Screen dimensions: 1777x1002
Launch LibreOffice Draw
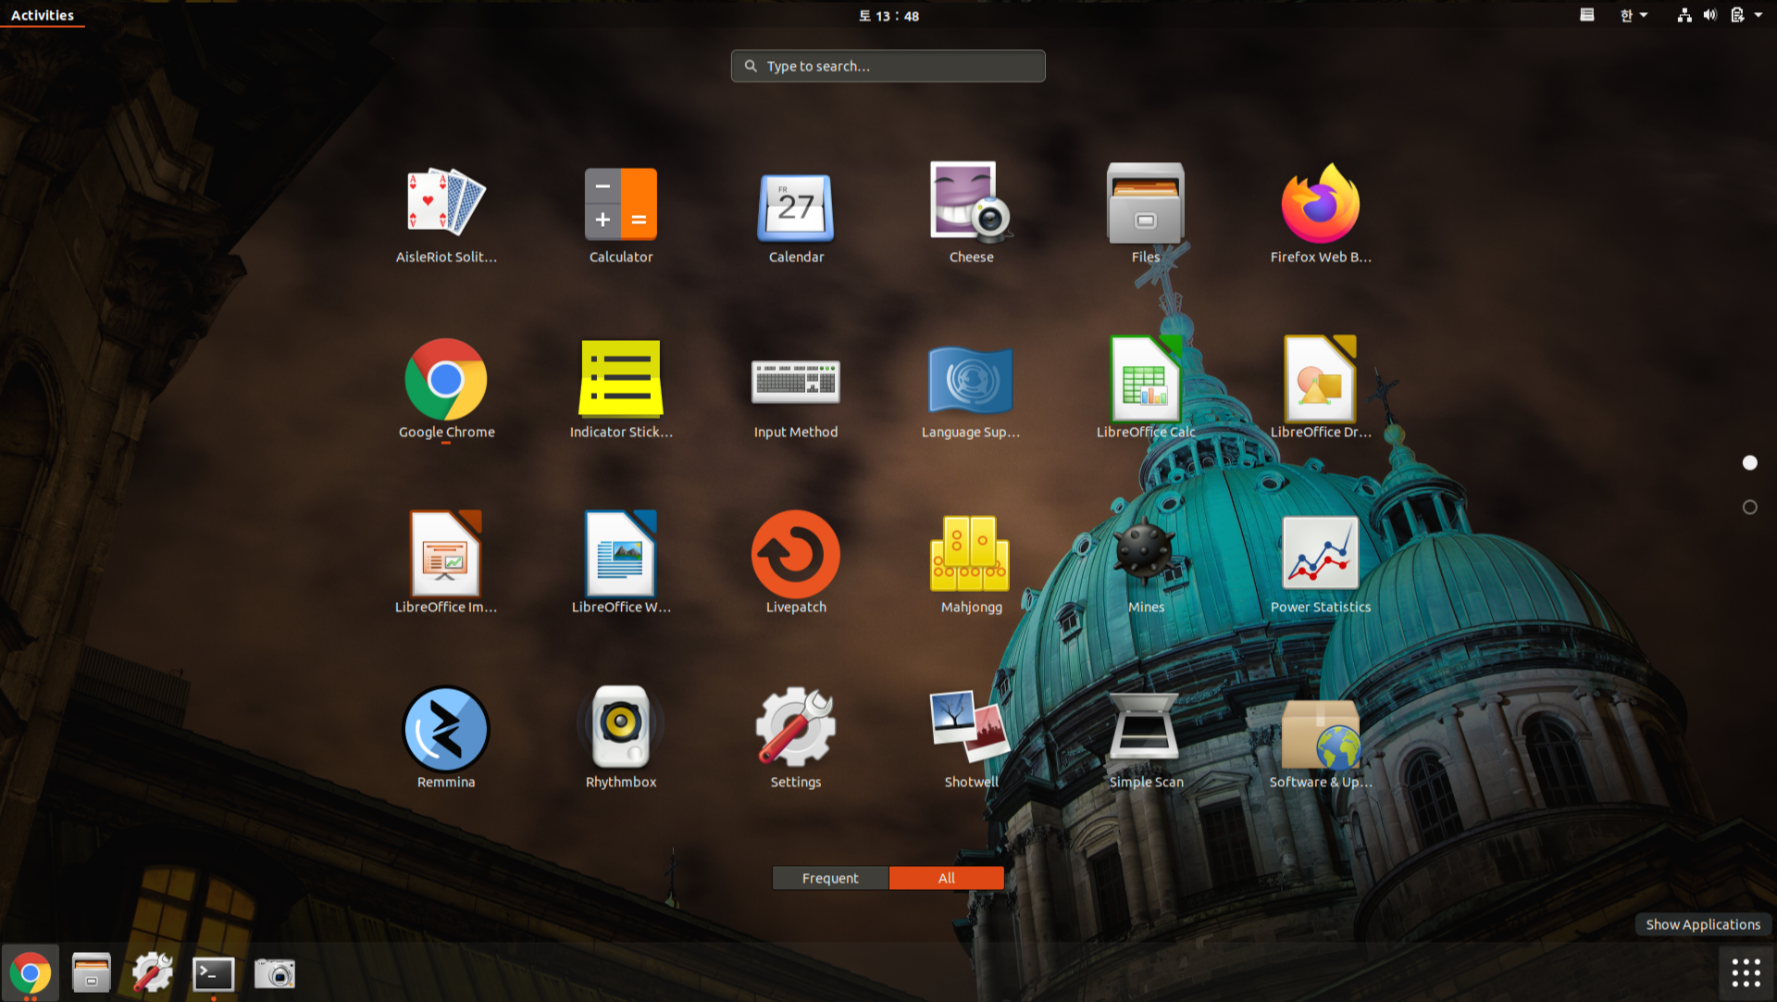(1321, 389)
